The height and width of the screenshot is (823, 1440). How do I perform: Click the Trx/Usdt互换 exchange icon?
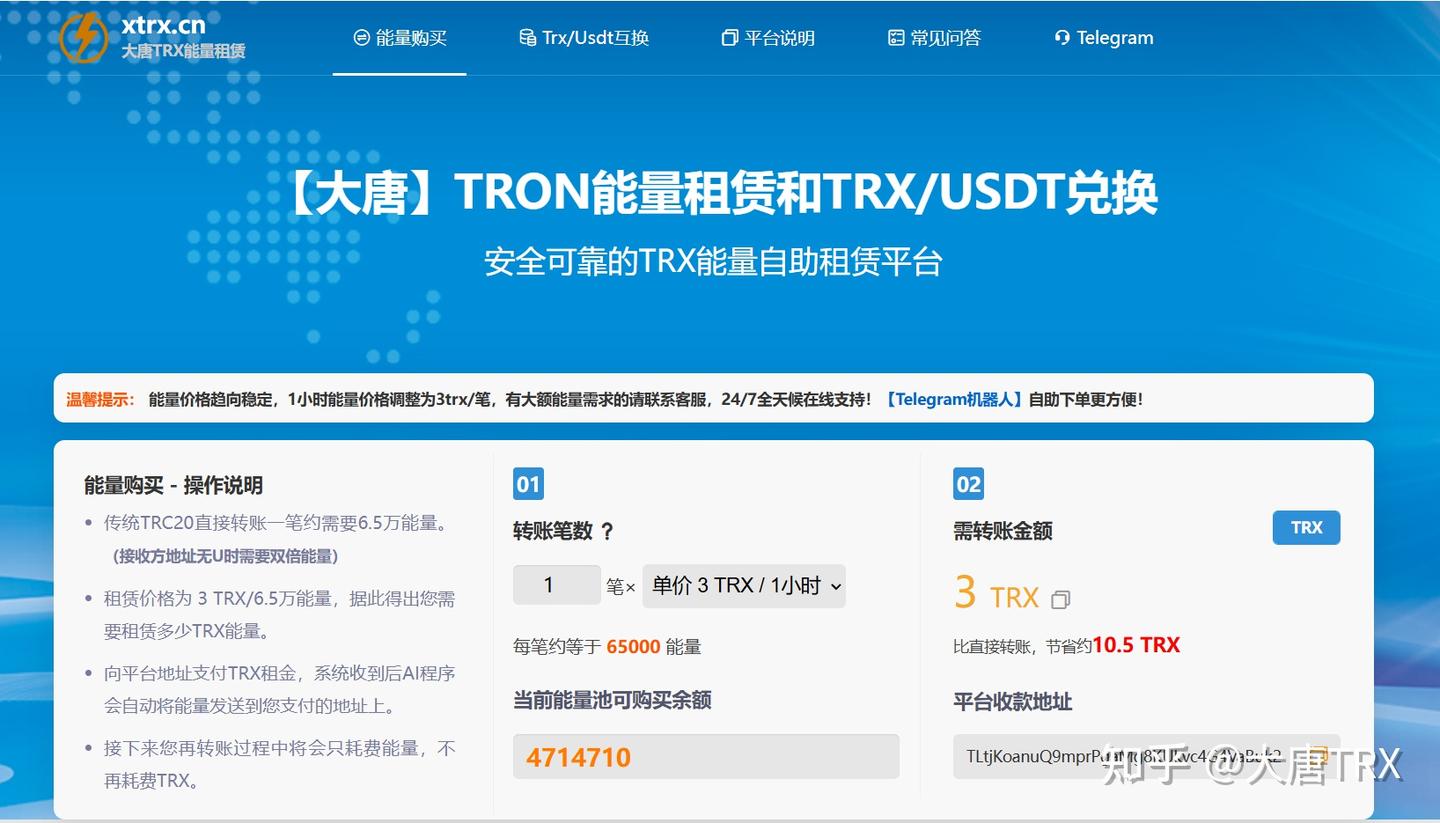click(x=527, y=38)
